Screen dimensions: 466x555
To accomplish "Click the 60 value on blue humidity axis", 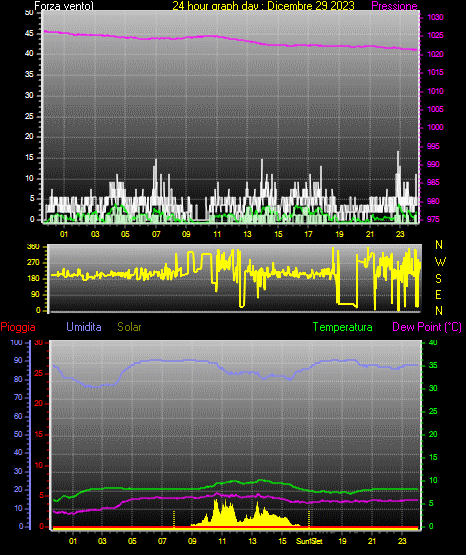I will [x=18, y=416].
